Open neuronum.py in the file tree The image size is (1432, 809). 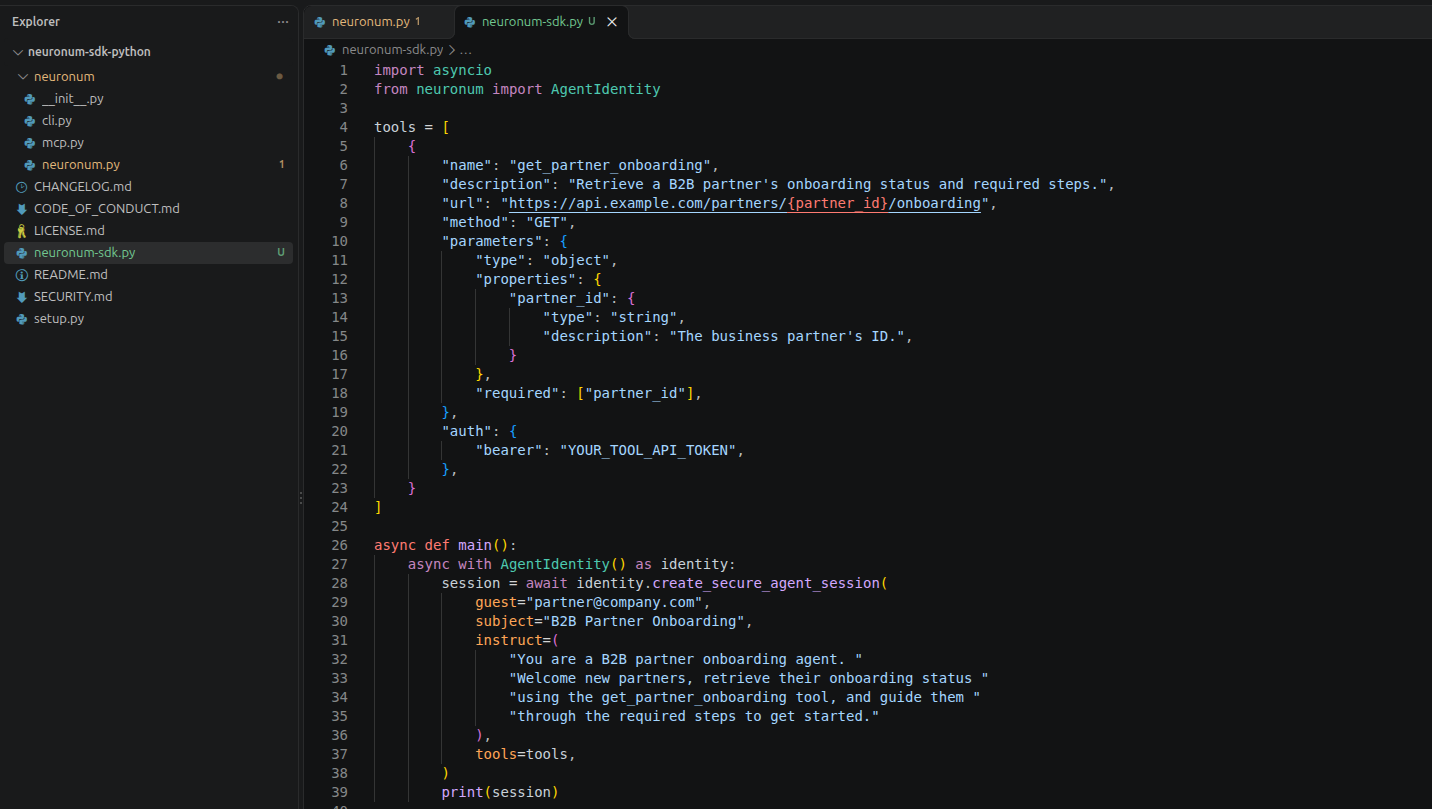81,165
